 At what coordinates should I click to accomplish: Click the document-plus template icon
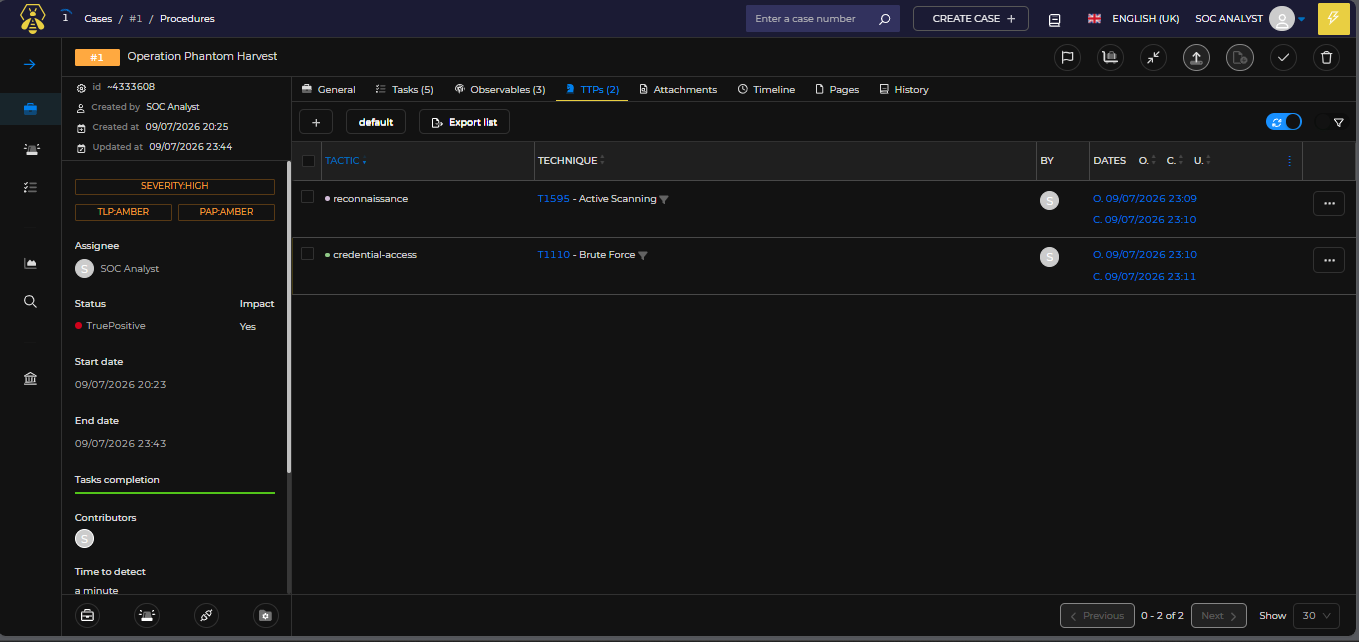tap(1240, 58)
